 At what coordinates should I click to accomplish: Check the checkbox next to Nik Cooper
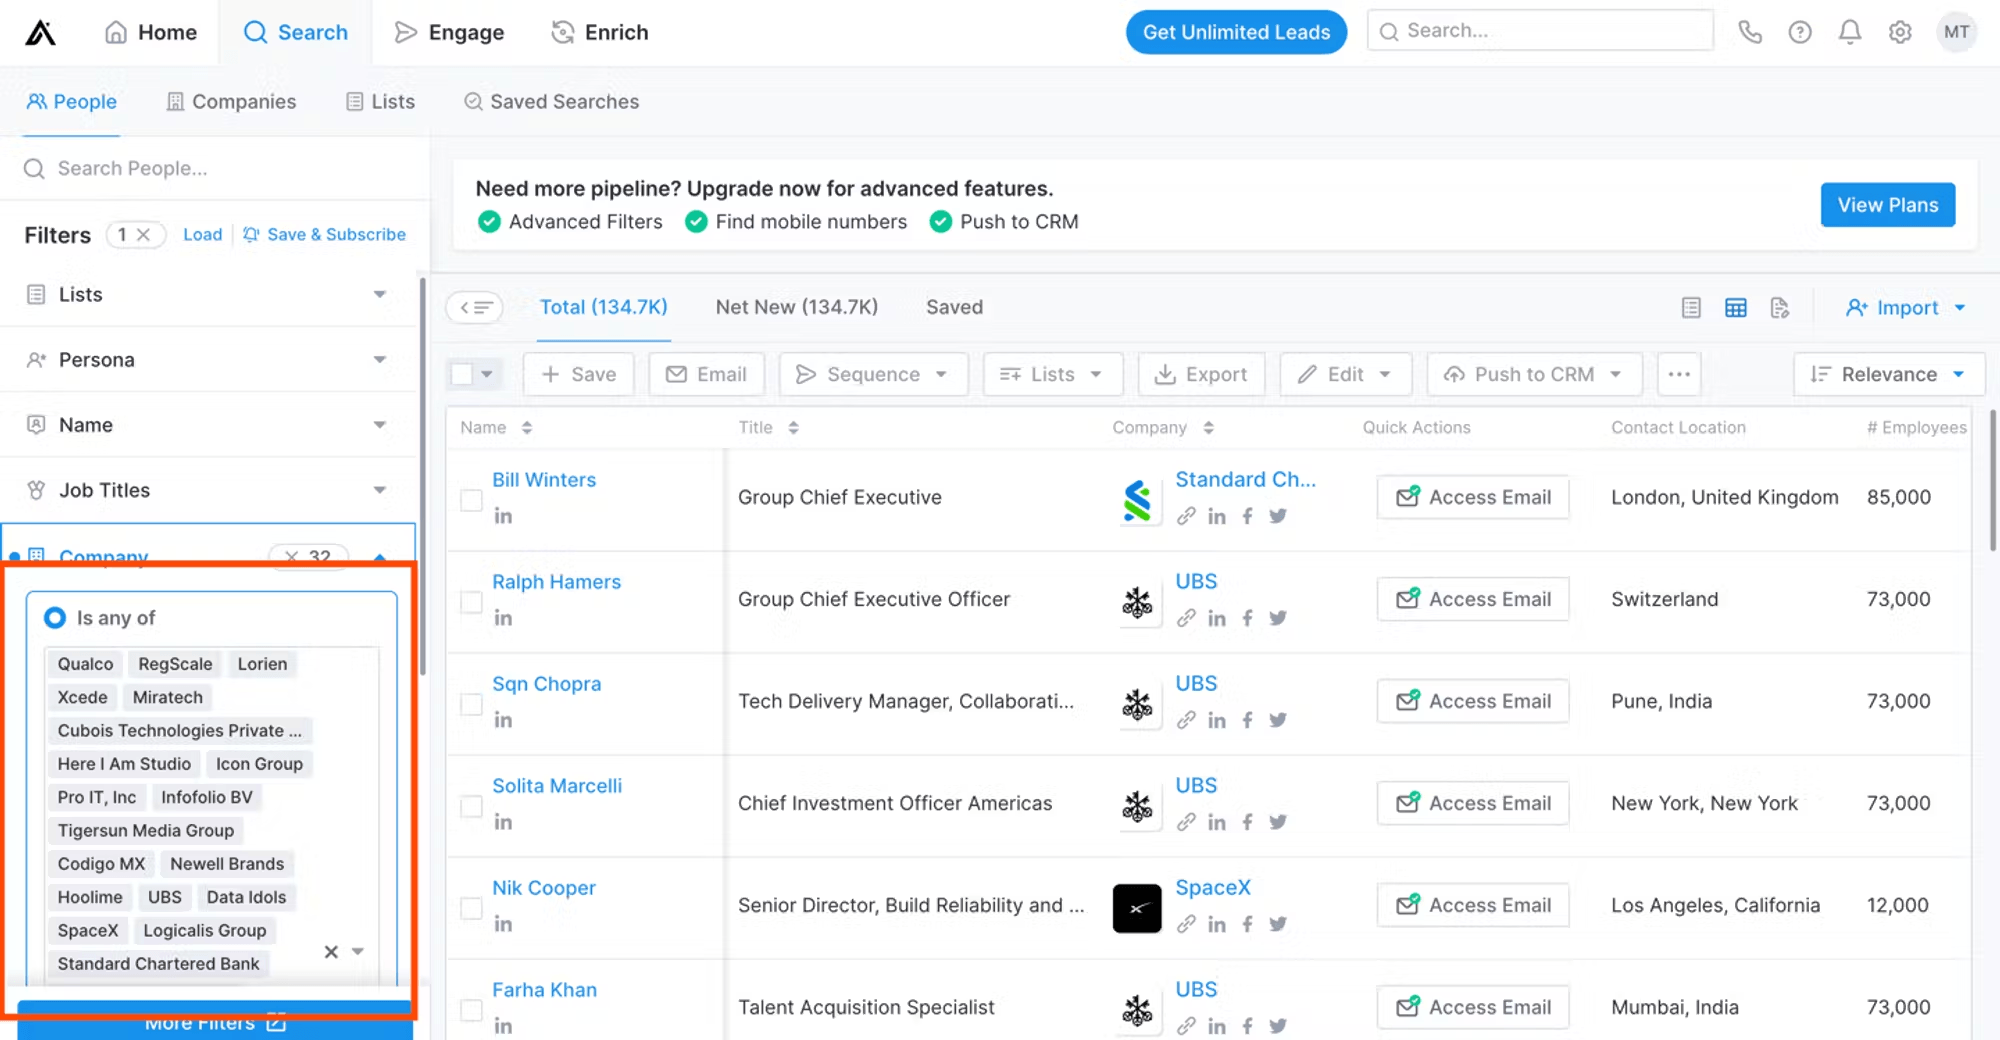[471, 908]
